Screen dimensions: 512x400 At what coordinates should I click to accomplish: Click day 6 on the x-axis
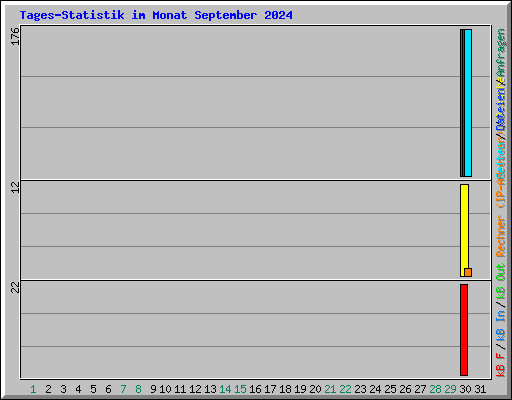pos(108,389)
